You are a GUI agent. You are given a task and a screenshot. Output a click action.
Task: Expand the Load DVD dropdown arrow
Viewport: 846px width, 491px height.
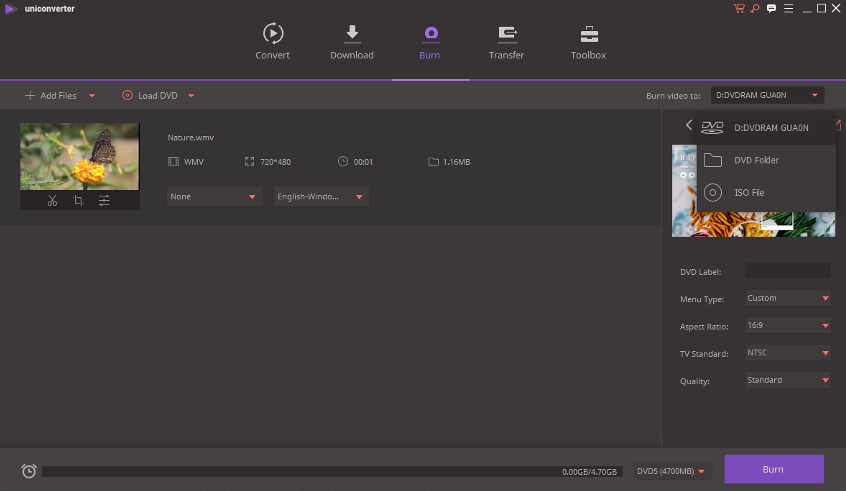click(191, 96)
